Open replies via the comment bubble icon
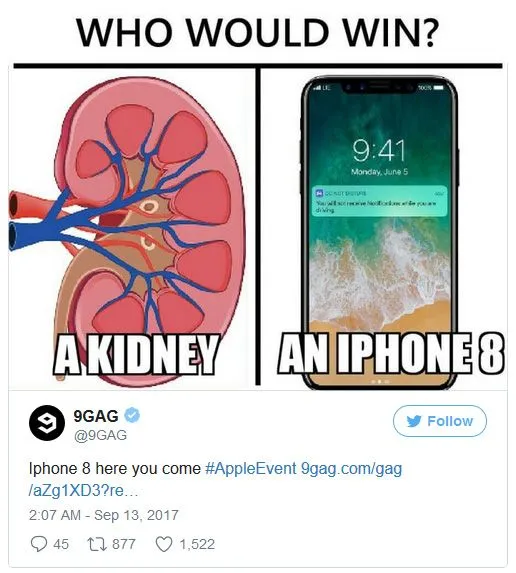Screen dimensions: 516x573 point(39,544)
